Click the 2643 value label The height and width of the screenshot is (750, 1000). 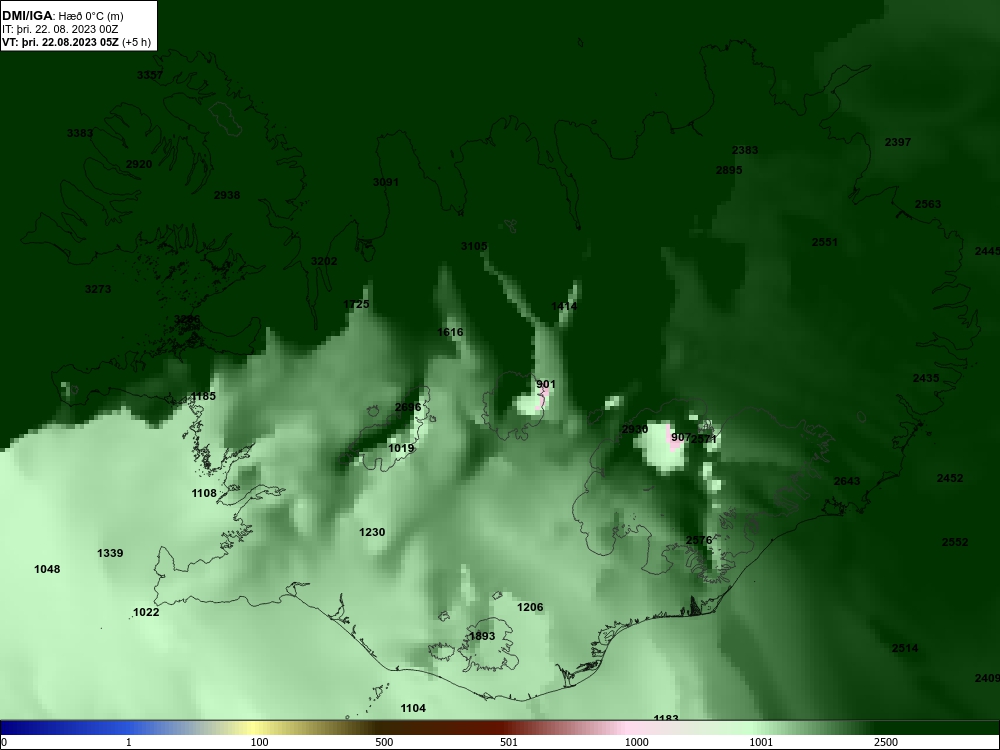847,482
